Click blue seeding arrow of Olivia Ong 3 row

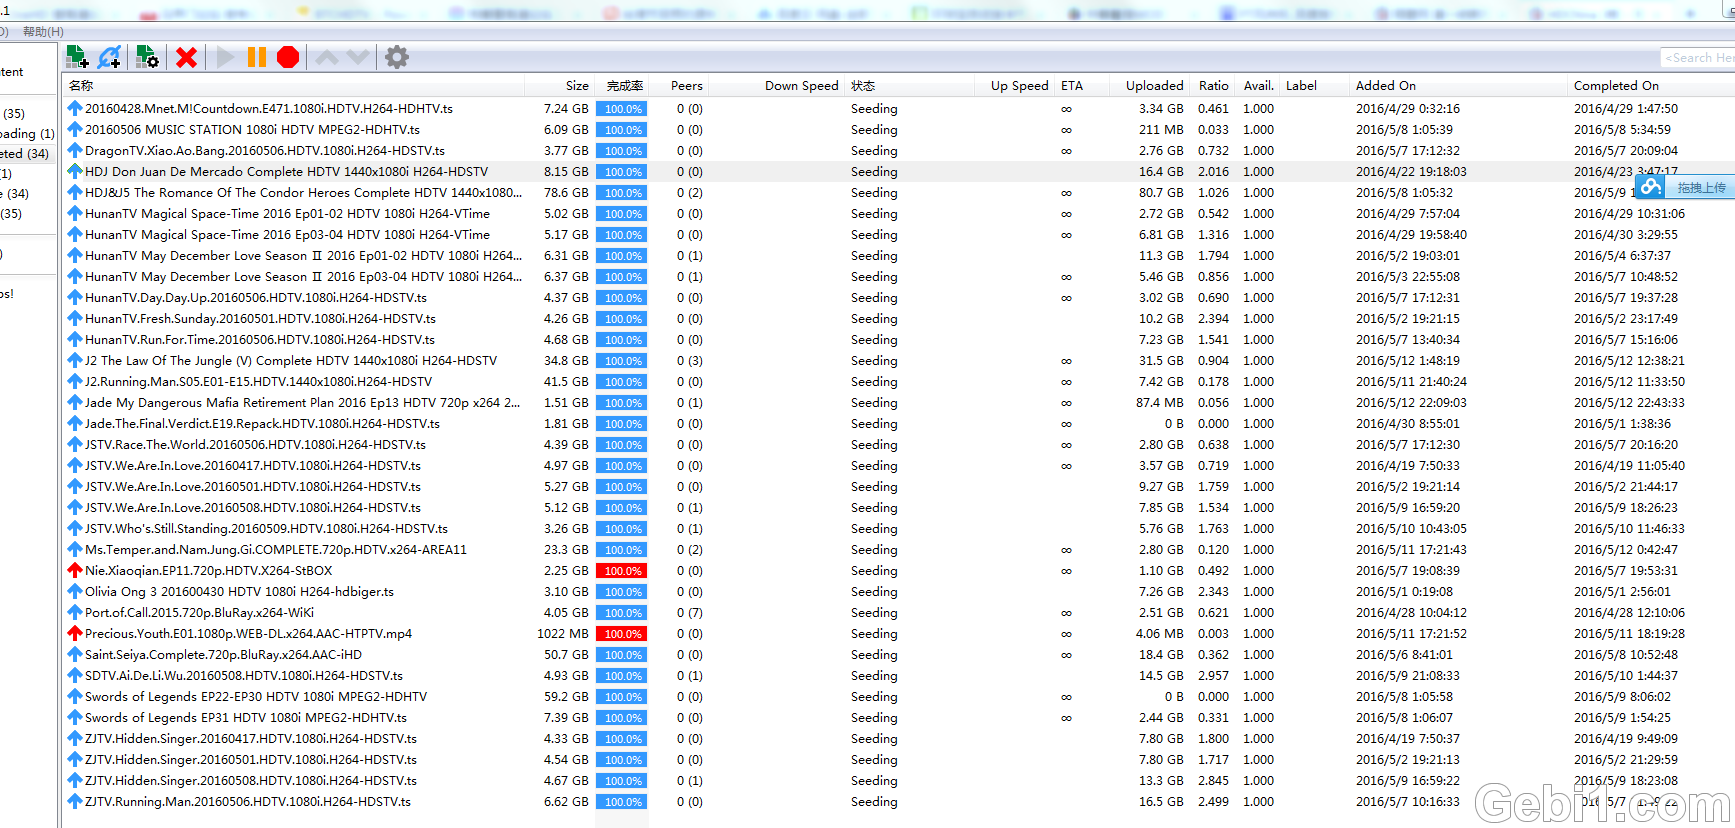tap(75, 591)
